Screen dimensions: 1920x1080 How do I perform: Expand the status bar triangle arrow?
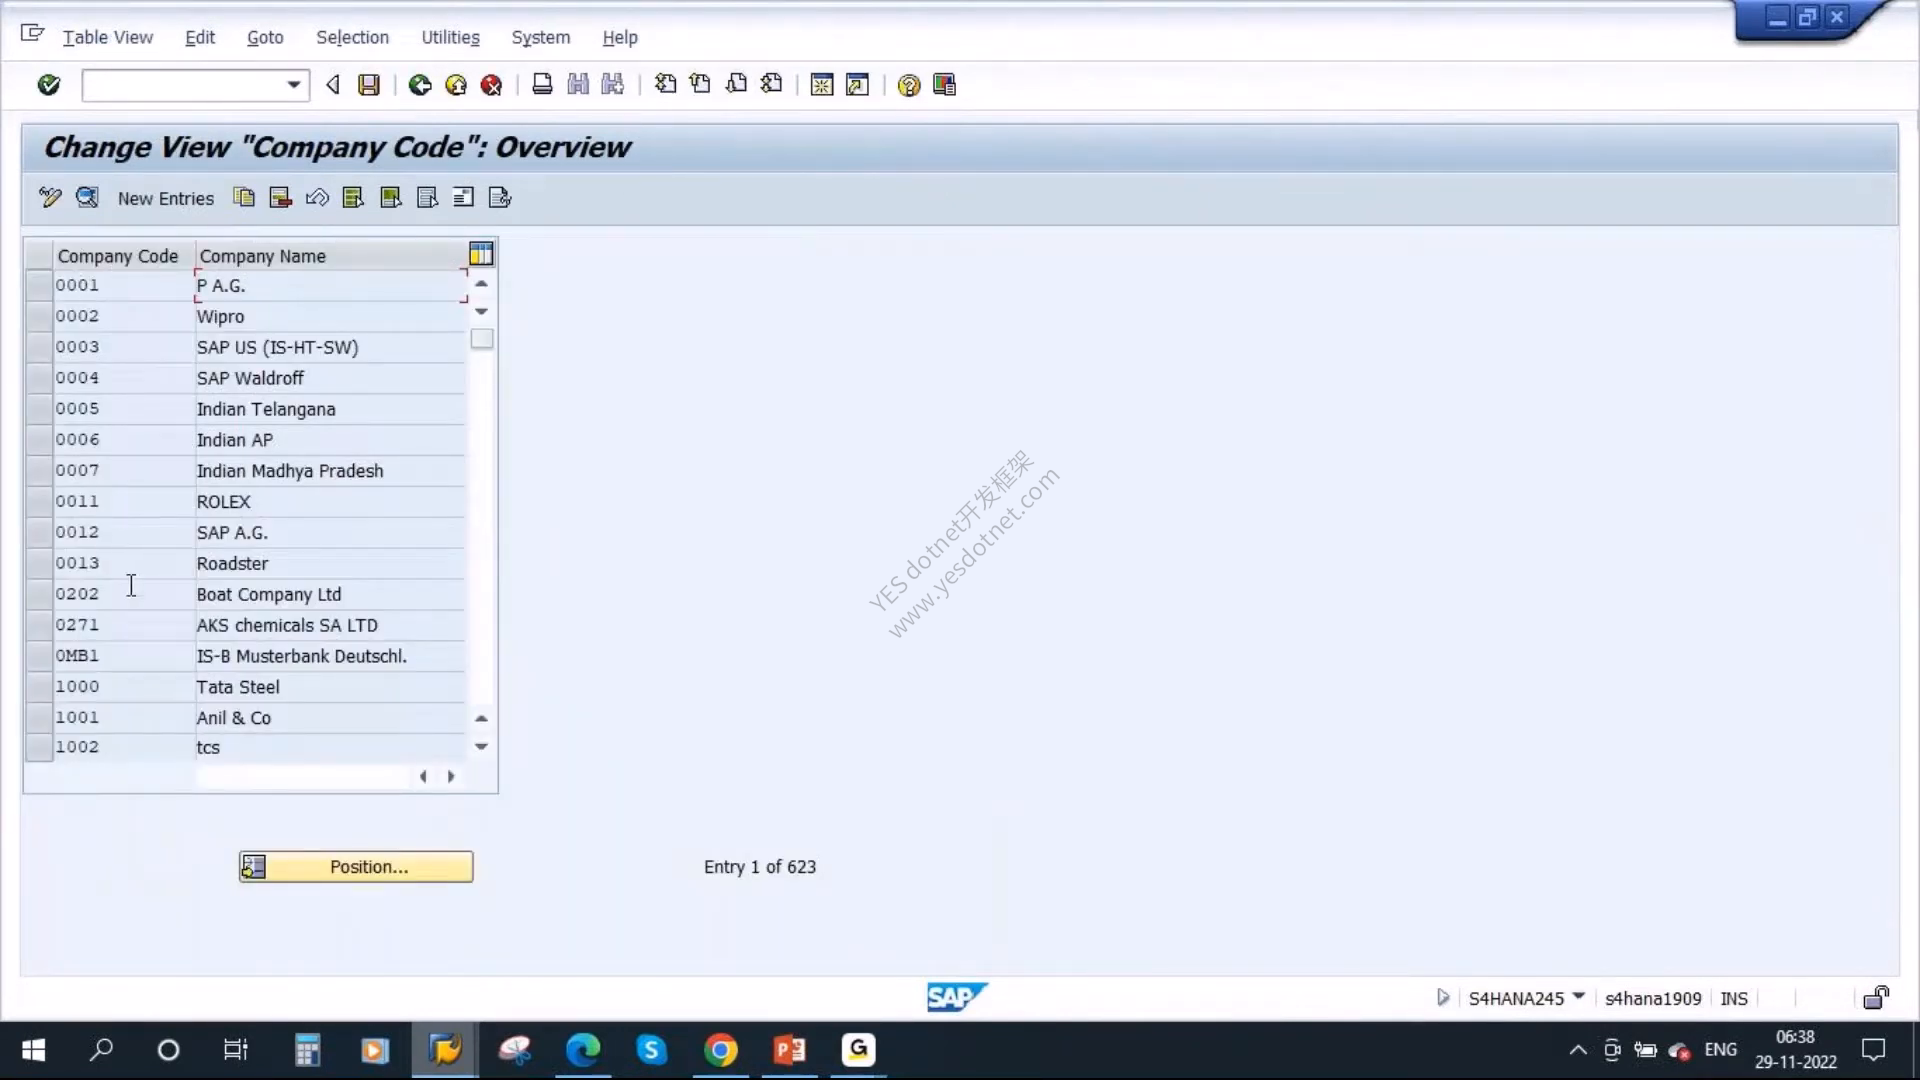(1442, 997)
